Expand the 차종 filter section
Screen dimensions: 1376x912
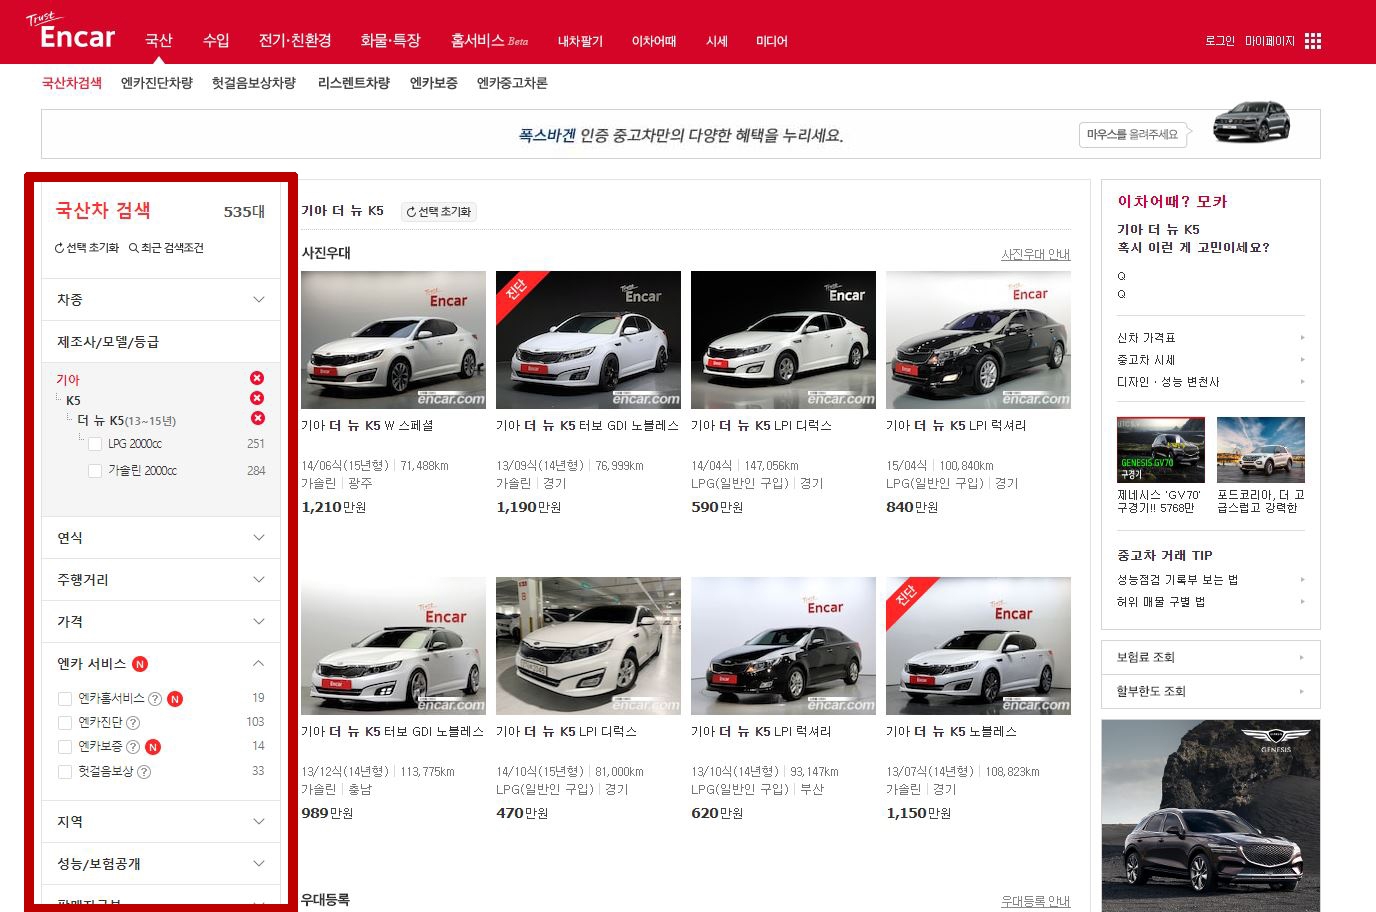point(161,300)
